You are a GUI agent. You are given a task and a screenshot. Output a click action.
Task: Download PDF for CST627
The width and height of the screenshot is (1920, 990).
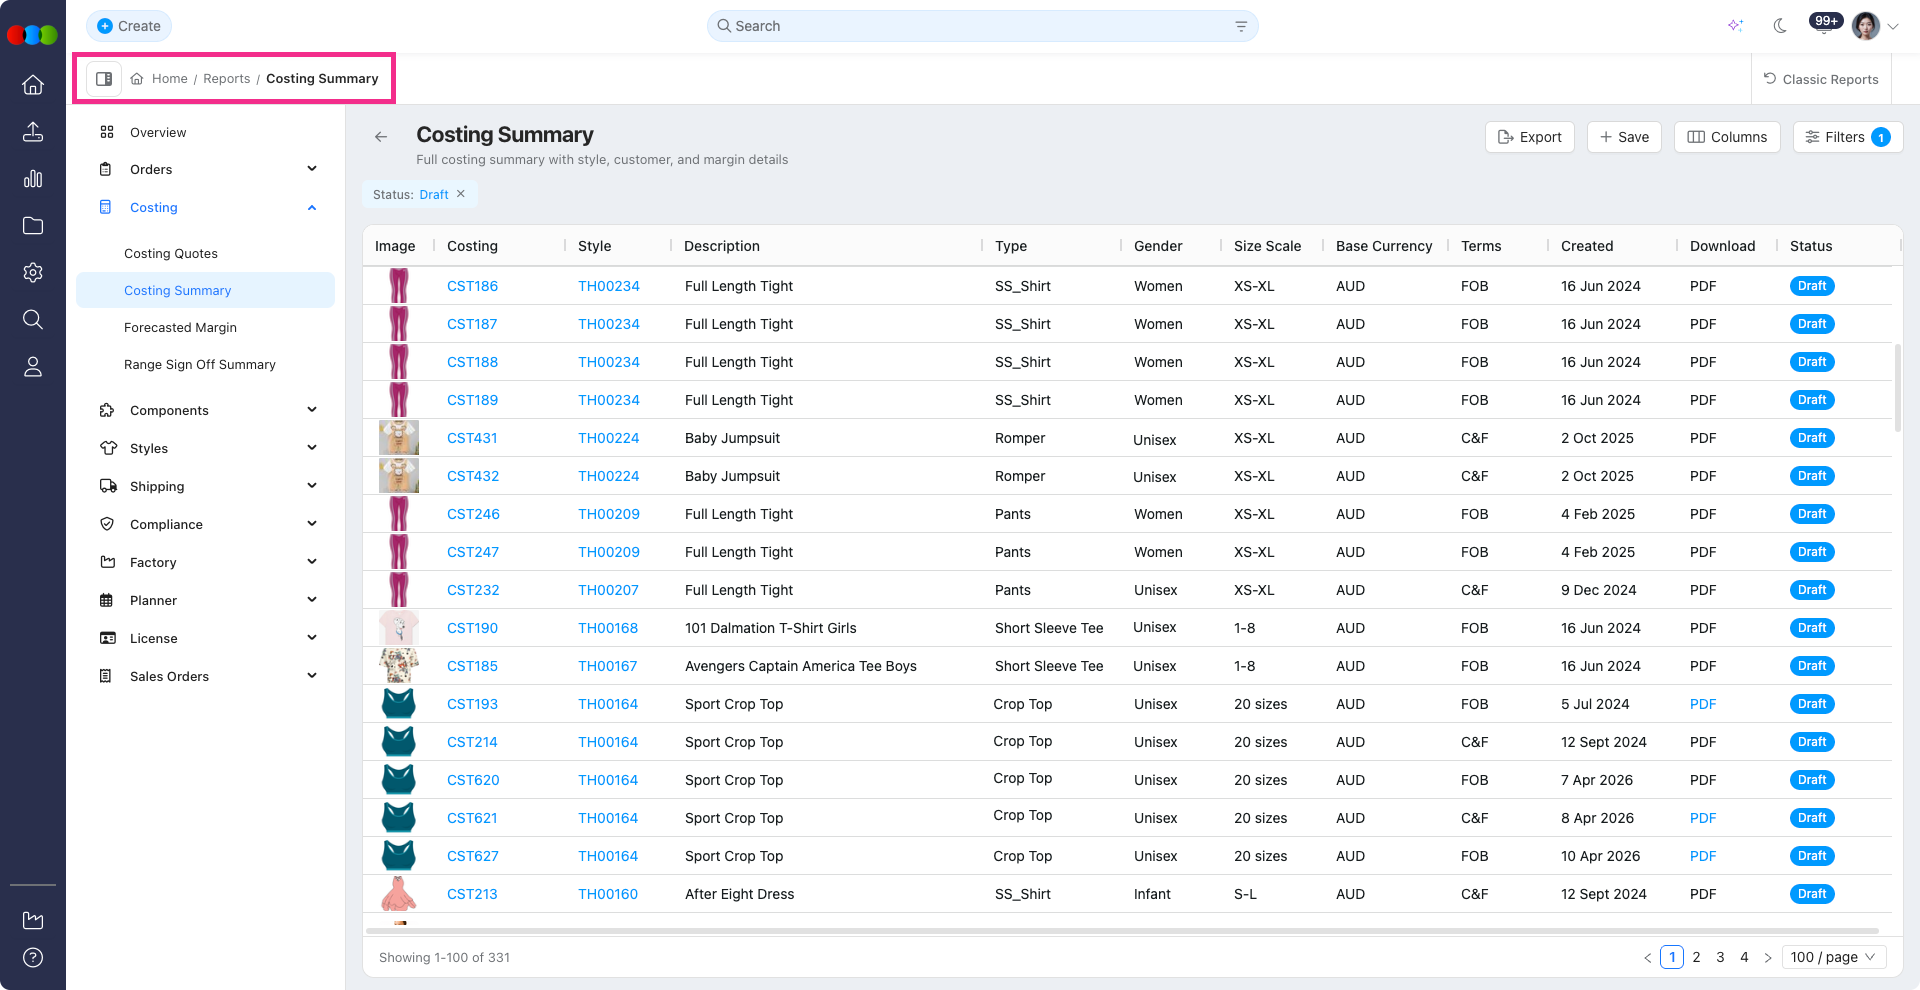click(1703, 856)
